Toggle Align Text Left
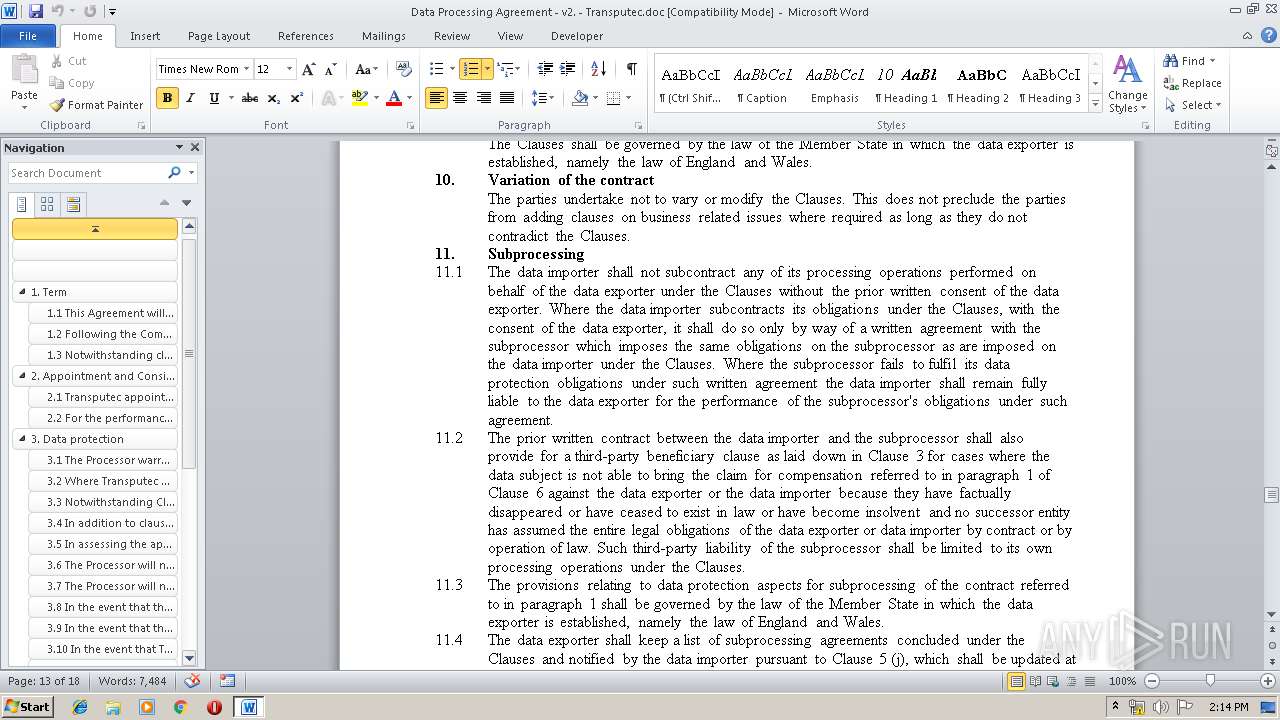1280x720 pixels. coord(436,98)
